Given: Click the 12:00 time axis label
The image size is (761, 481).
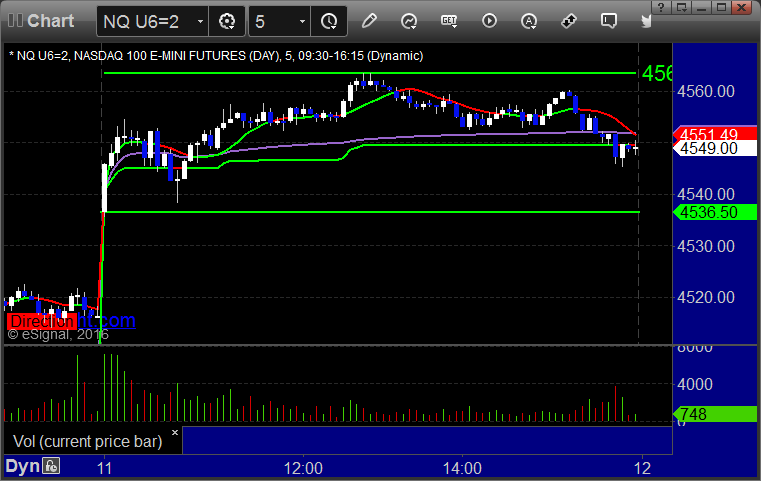Looking at the screenshot, I should click(x=303, y=468).
